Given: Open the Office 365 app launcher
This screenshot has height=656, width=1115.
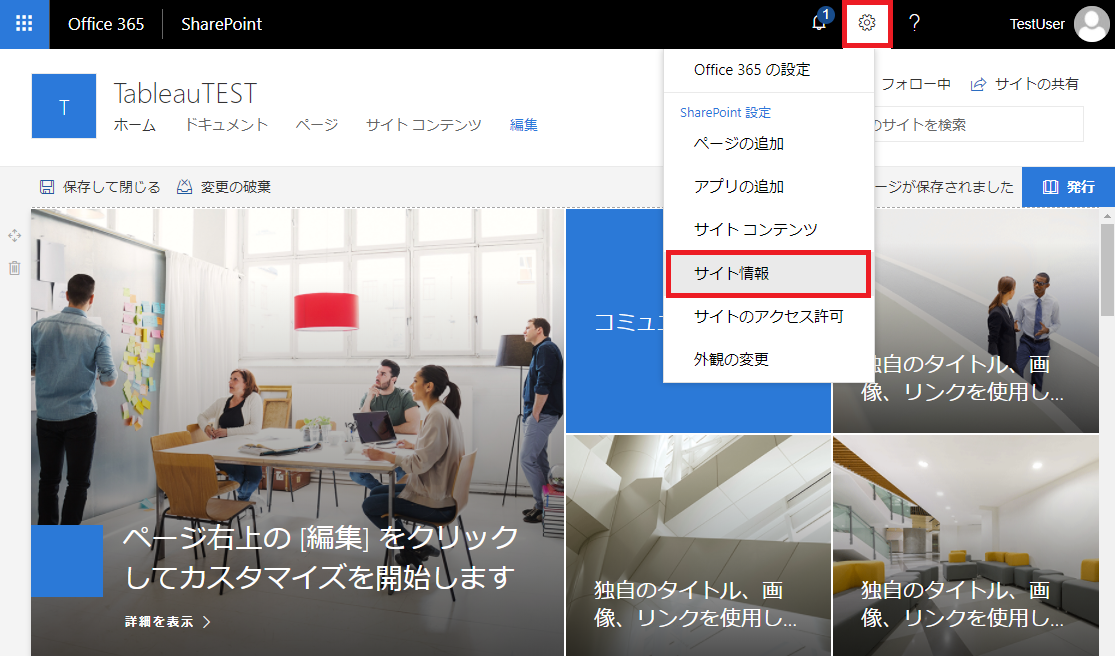Looking at the screenshot, I should coord(23,24).
